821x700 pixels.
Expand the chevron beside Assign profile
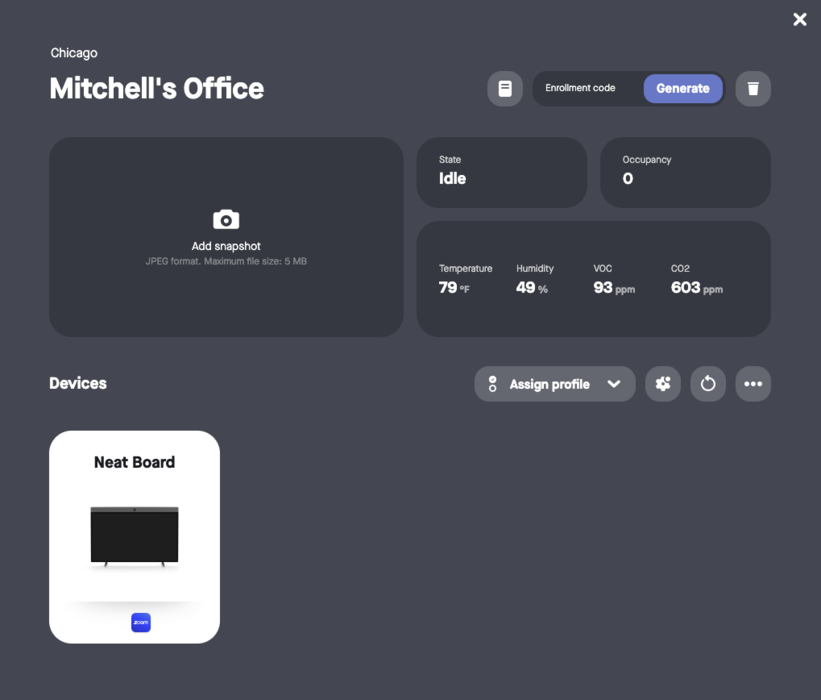click(614, 384)
